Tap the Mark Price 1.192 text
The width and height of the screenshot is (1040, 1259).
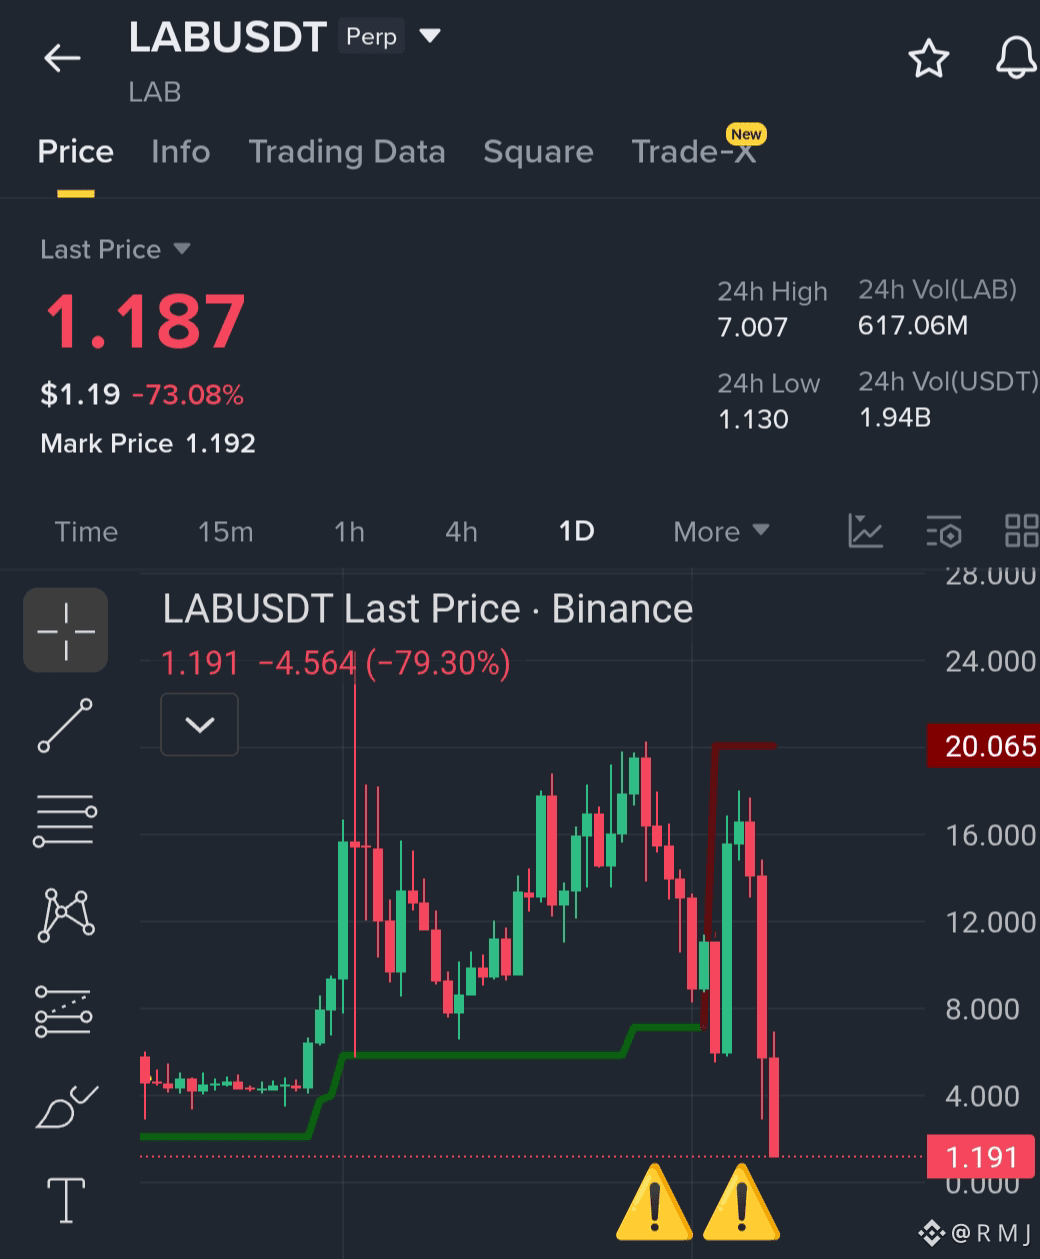(148, 444)
